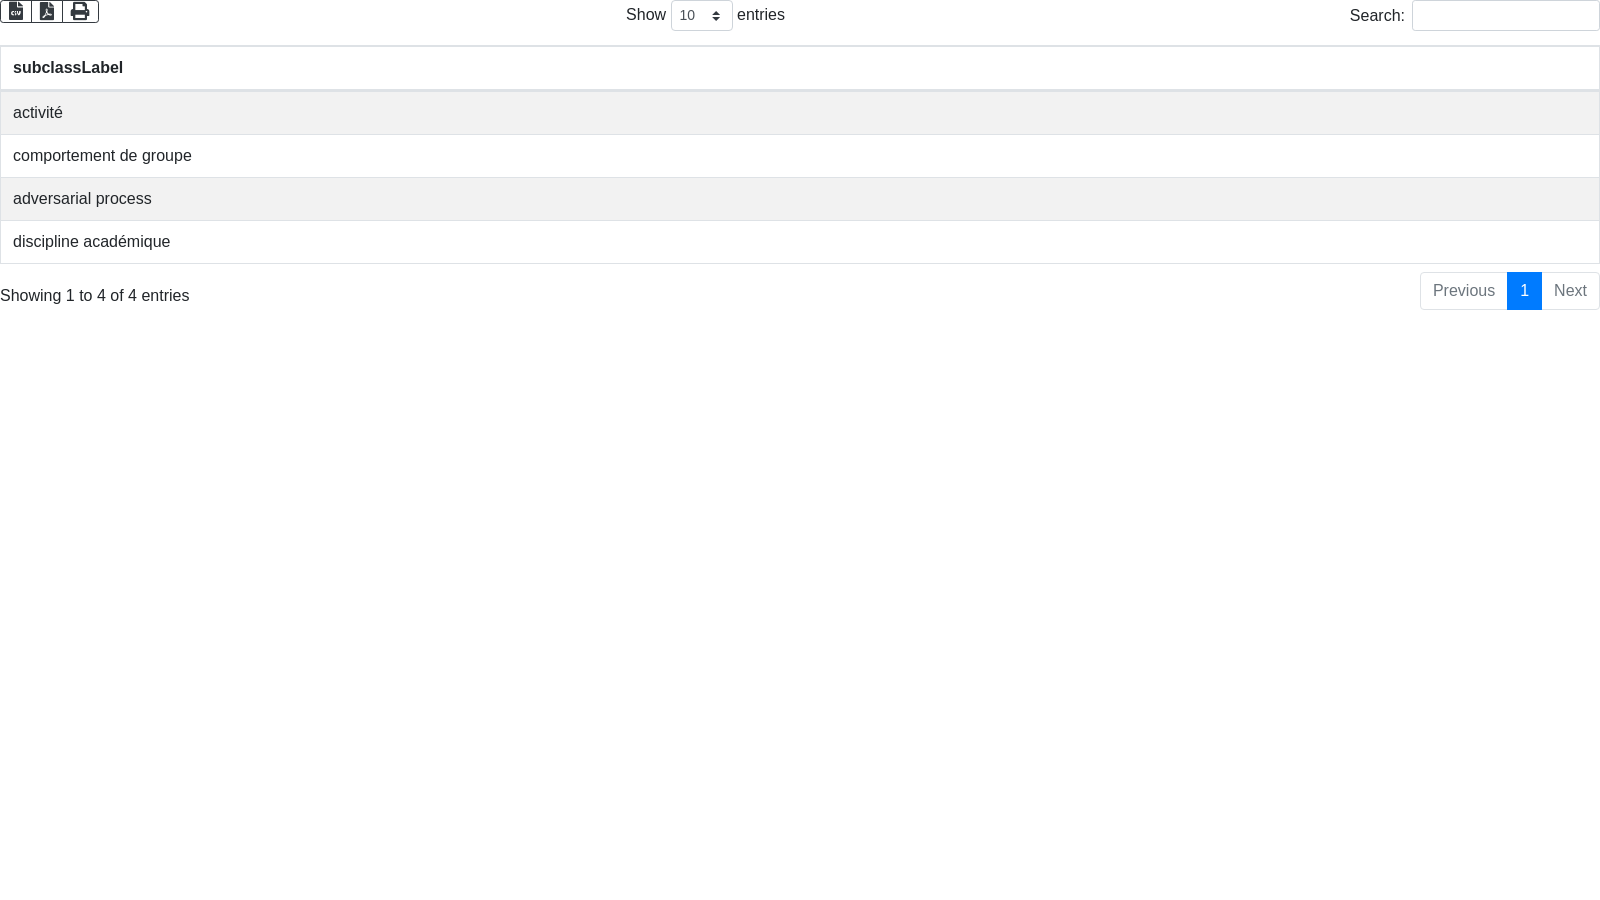Select the 'activité' row
Image resolution: width=1600 pixels, height=900 pixels.
pos(38,113)
